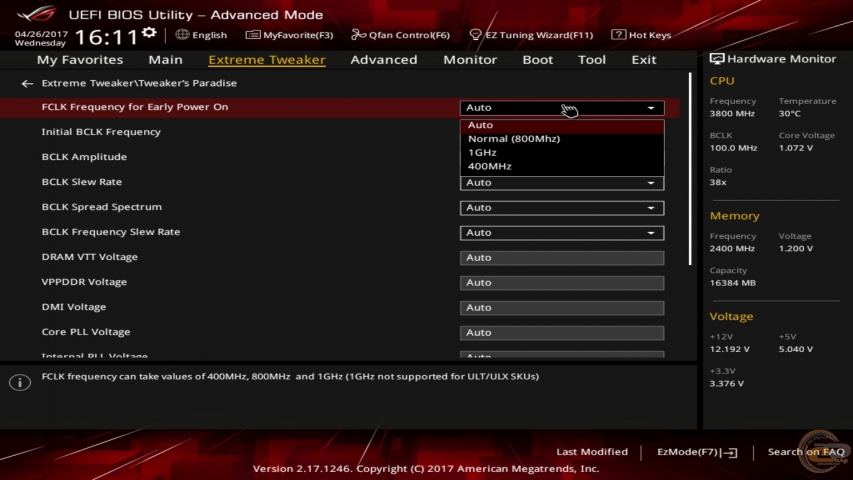This screenshot has width=853, height=480.
Task: Click the settings gear next to the clock
Action: [x=149, y=33]
